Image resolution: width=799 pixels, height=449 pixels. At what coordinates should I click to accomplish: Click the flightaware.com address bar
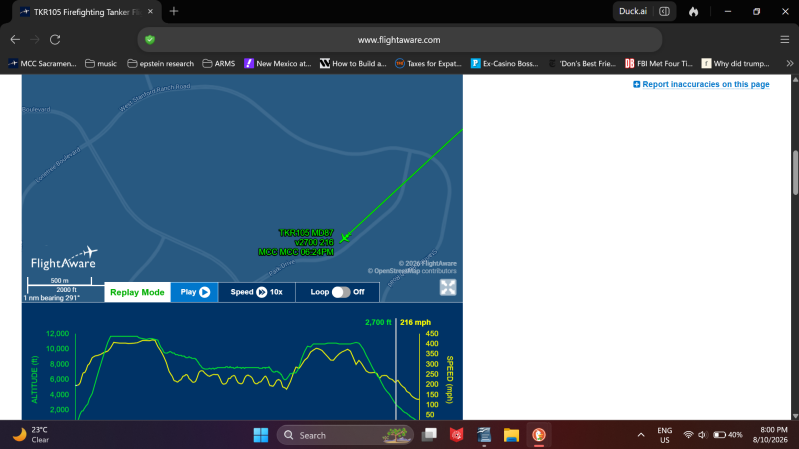[x=399, y=40]
